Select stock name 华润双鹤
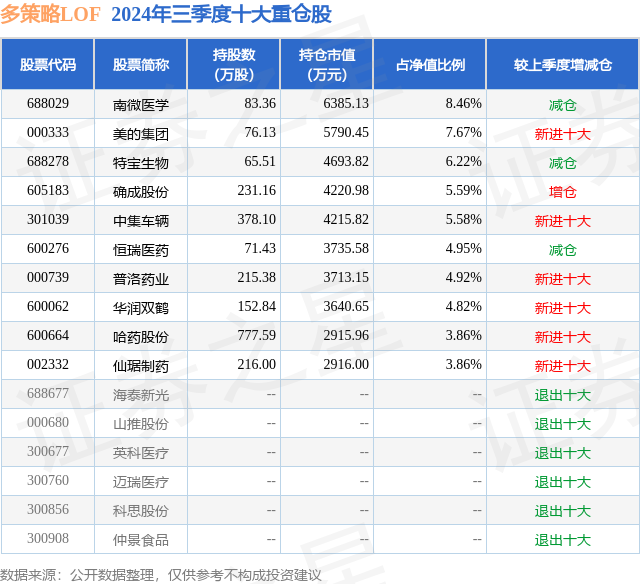This screenshot has height=584, width=640. pos(141,308)
